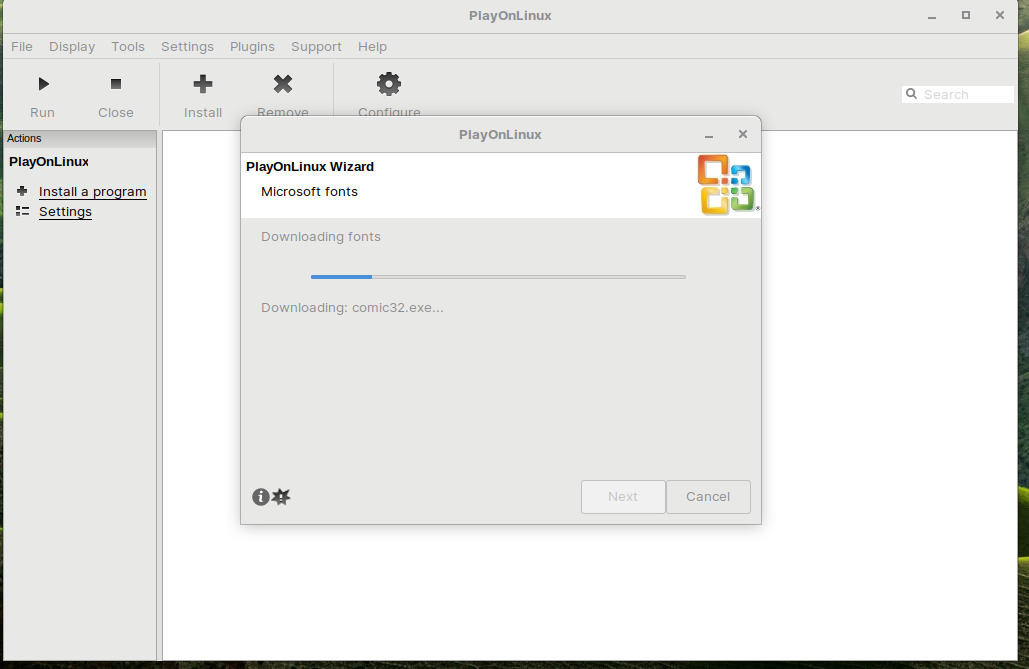Click the Actions panel header
This screenshot has height=669, width=1029.
pos(80,139)
